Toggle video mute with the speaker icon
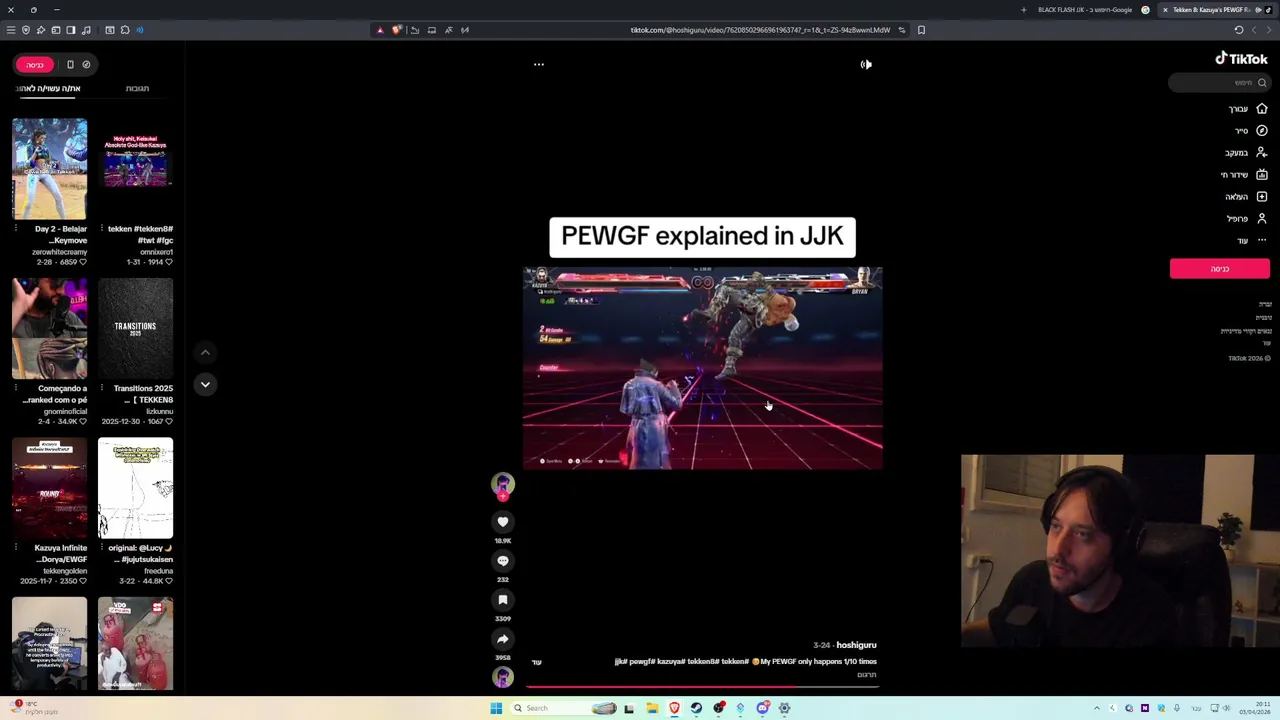This screenshot has height=720, width=1280. (x=866, y=64)
